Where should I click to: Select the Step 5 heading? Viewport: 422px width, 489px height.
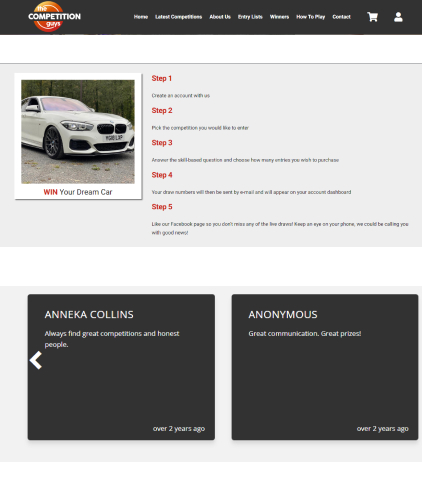pos(162,207)
